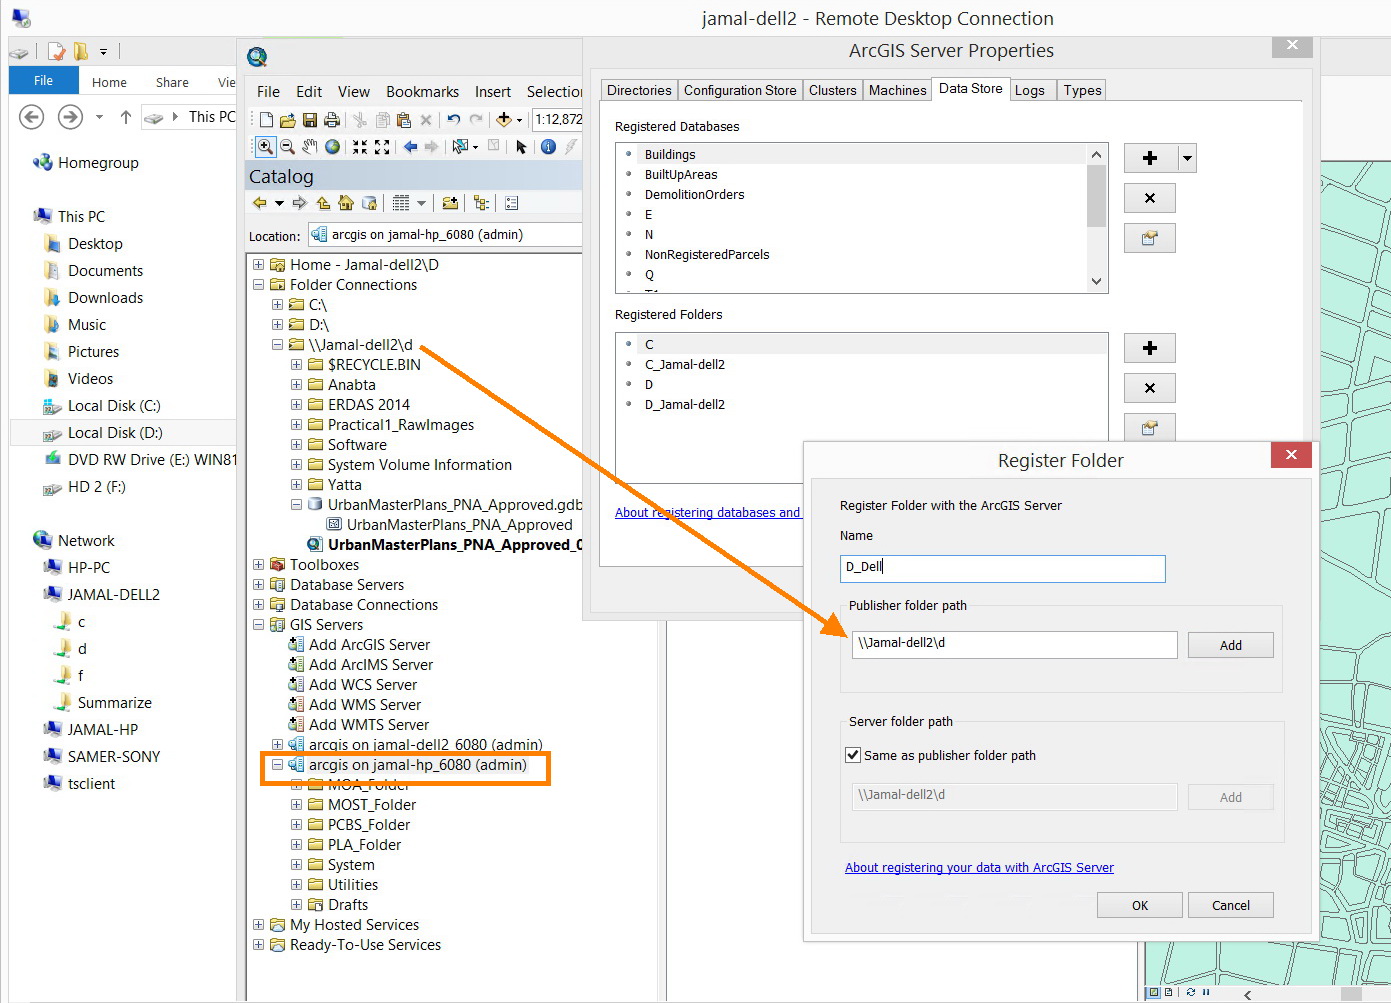Click add registered database plus button
Image resolution: width=1391 pixels, height=1003 pixels.
1150,158
